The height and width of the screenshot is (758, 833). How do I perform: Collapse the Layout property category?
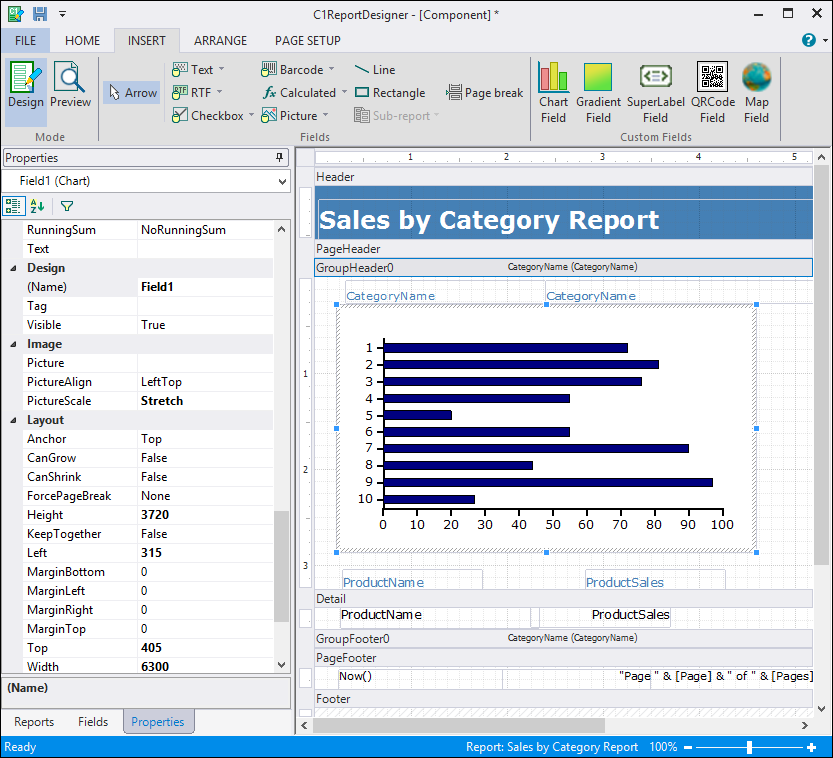click(13, 421)
